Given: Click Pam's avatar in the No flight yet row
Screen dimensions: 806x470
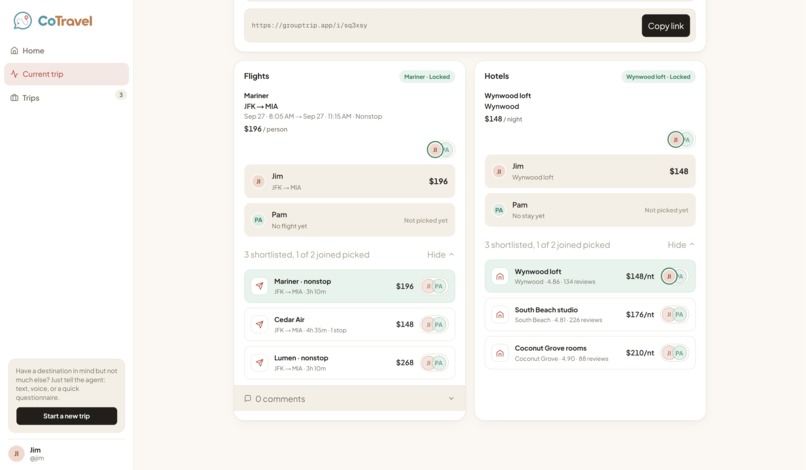Looking at the screenshot, I should pos(258,220).
